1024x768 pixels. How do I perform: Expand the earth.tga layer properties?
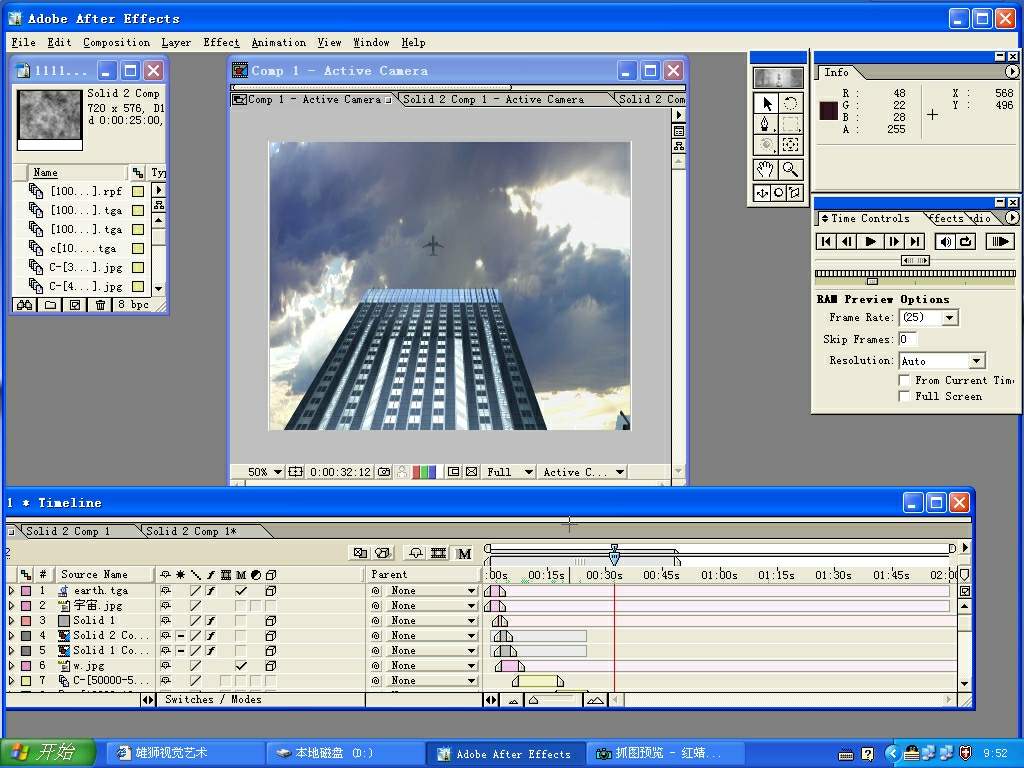pyautogui.click(x=12, y=591)
